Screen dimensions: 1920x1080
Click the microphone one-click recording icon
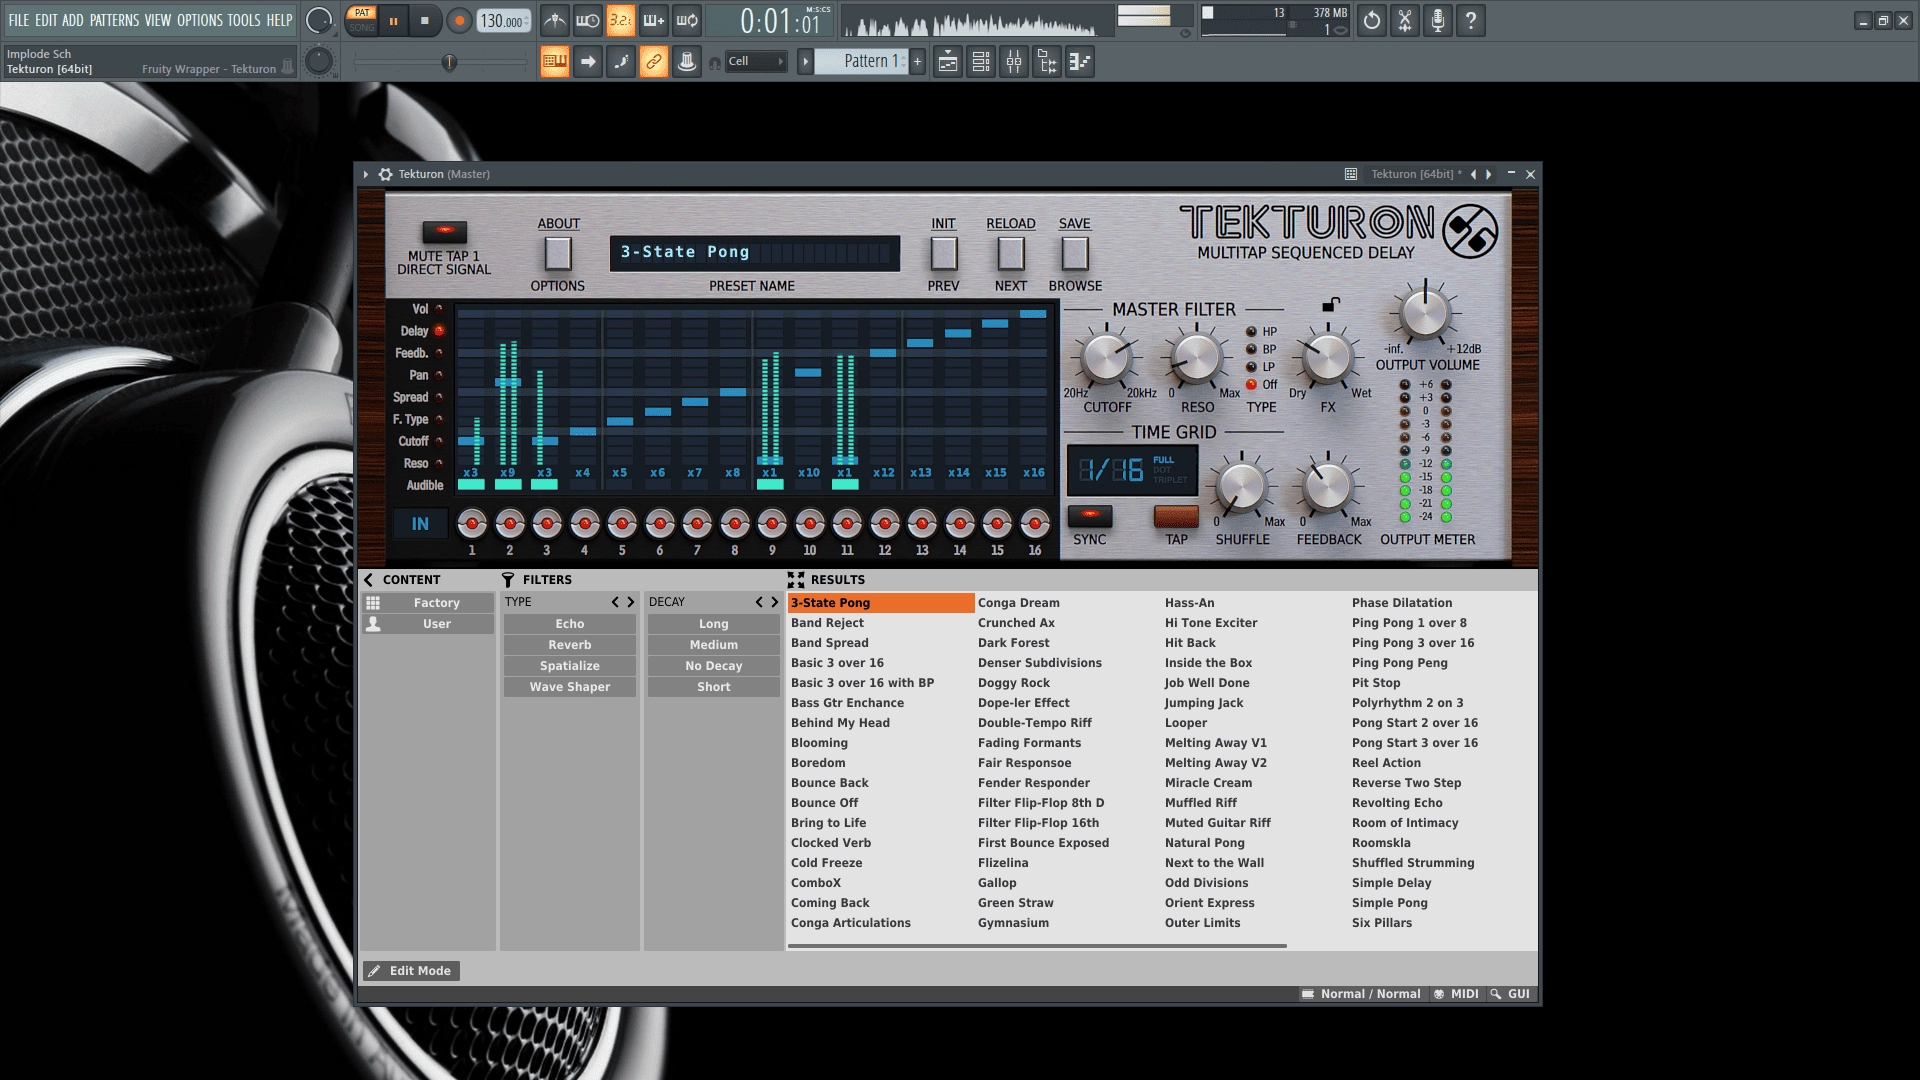pyautogui.click(x=1438, y=20)
